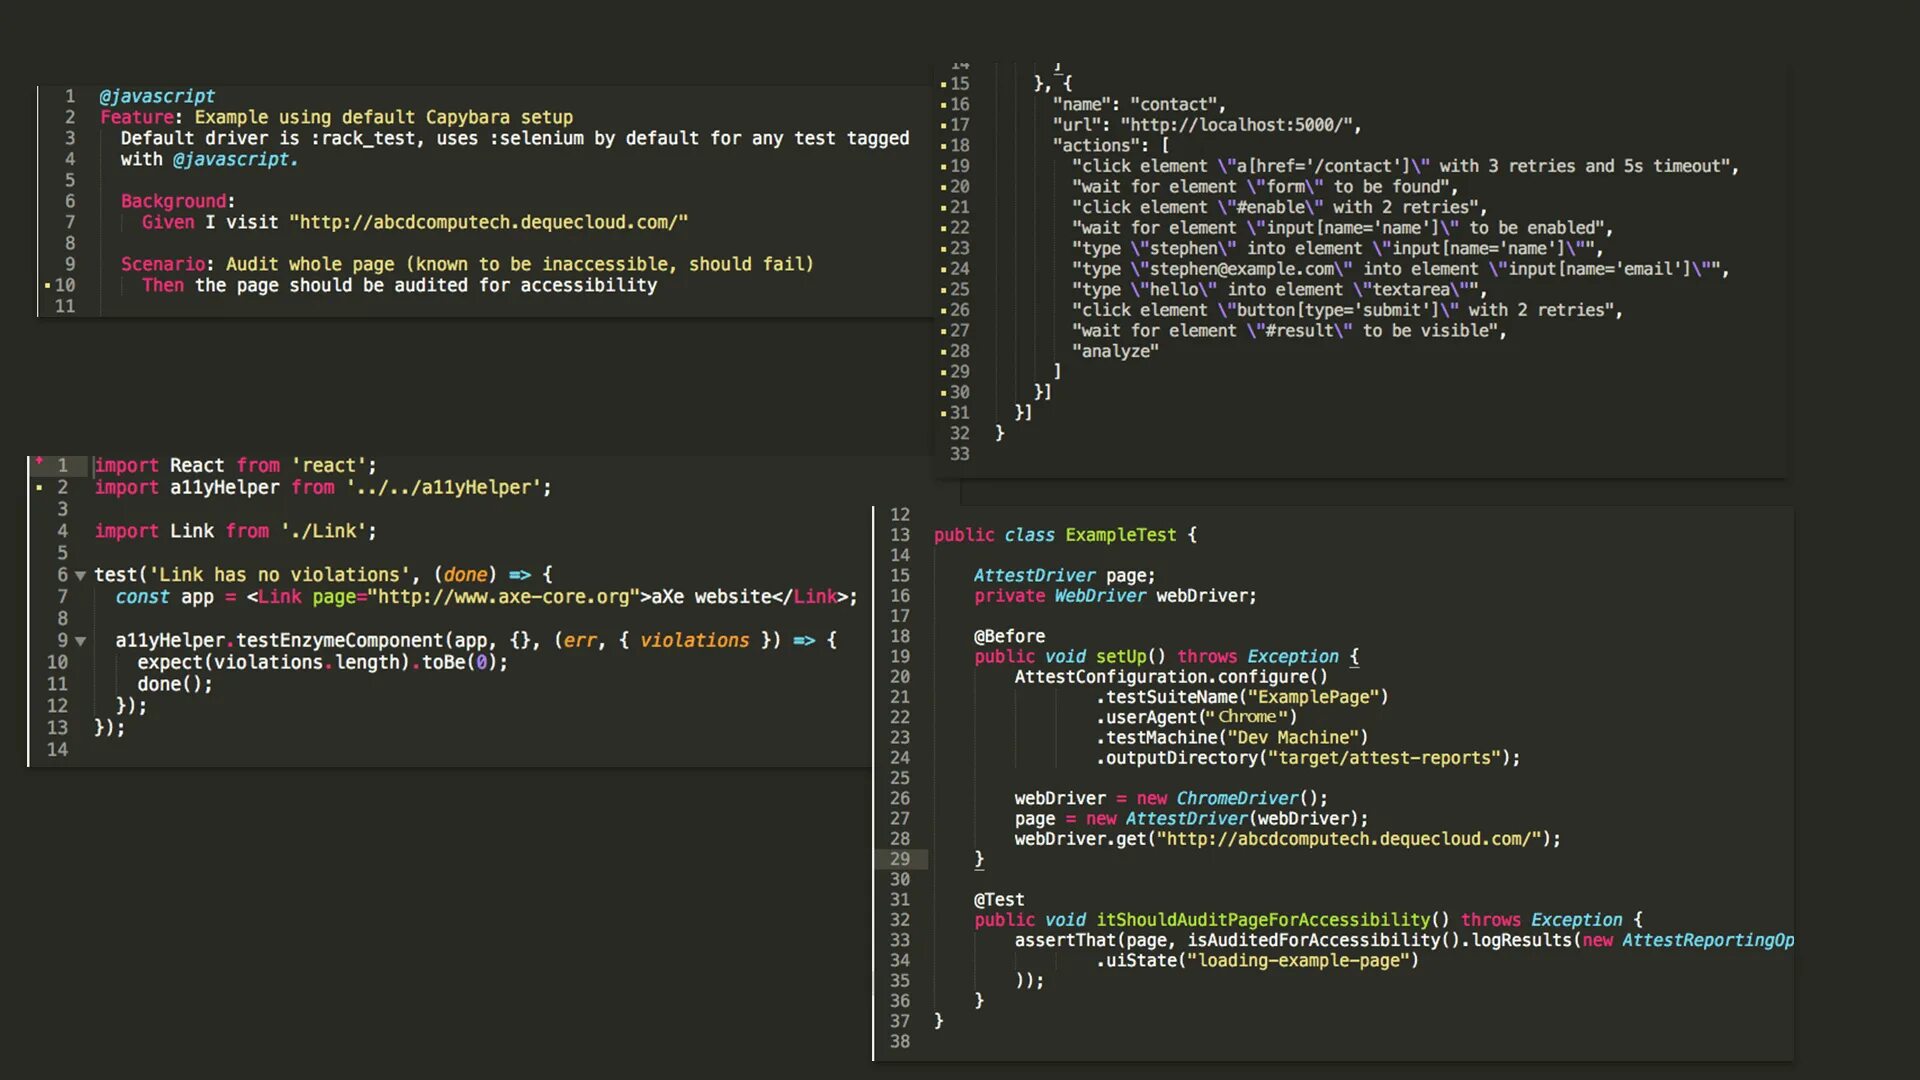Image resolution: width=1920 pixels, height=1080 pixels.
Task: Click the '../../a11yHelper' import path
Action: point(444,488)
